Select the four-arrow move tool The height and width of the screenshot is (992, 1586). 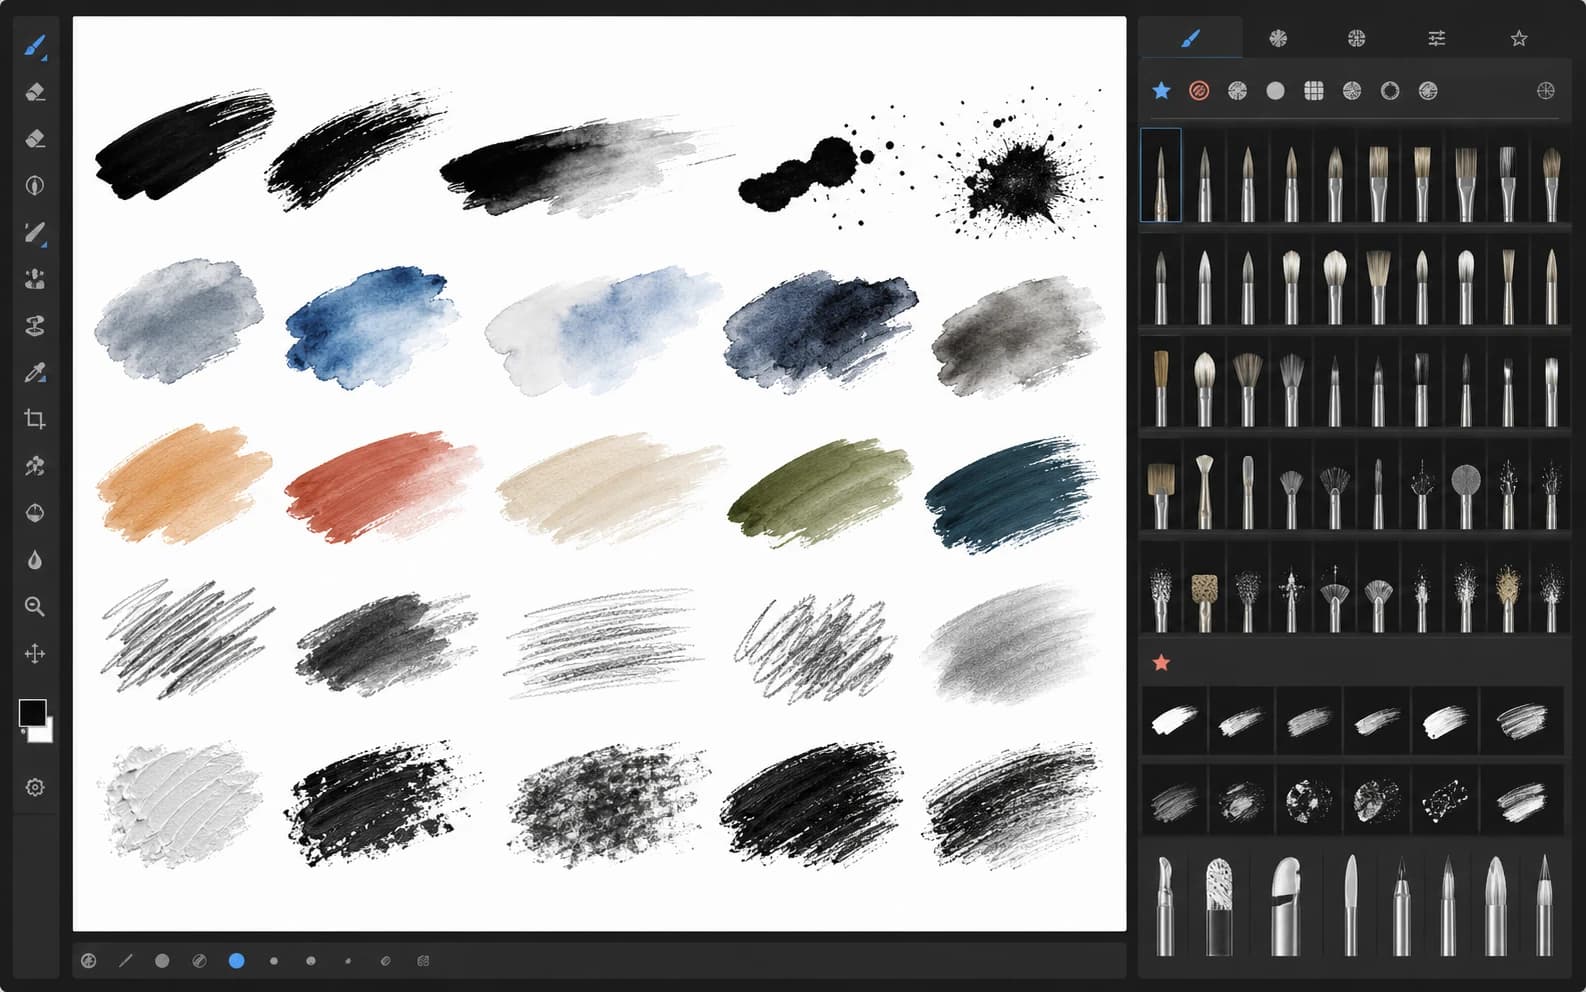[35, 653]
